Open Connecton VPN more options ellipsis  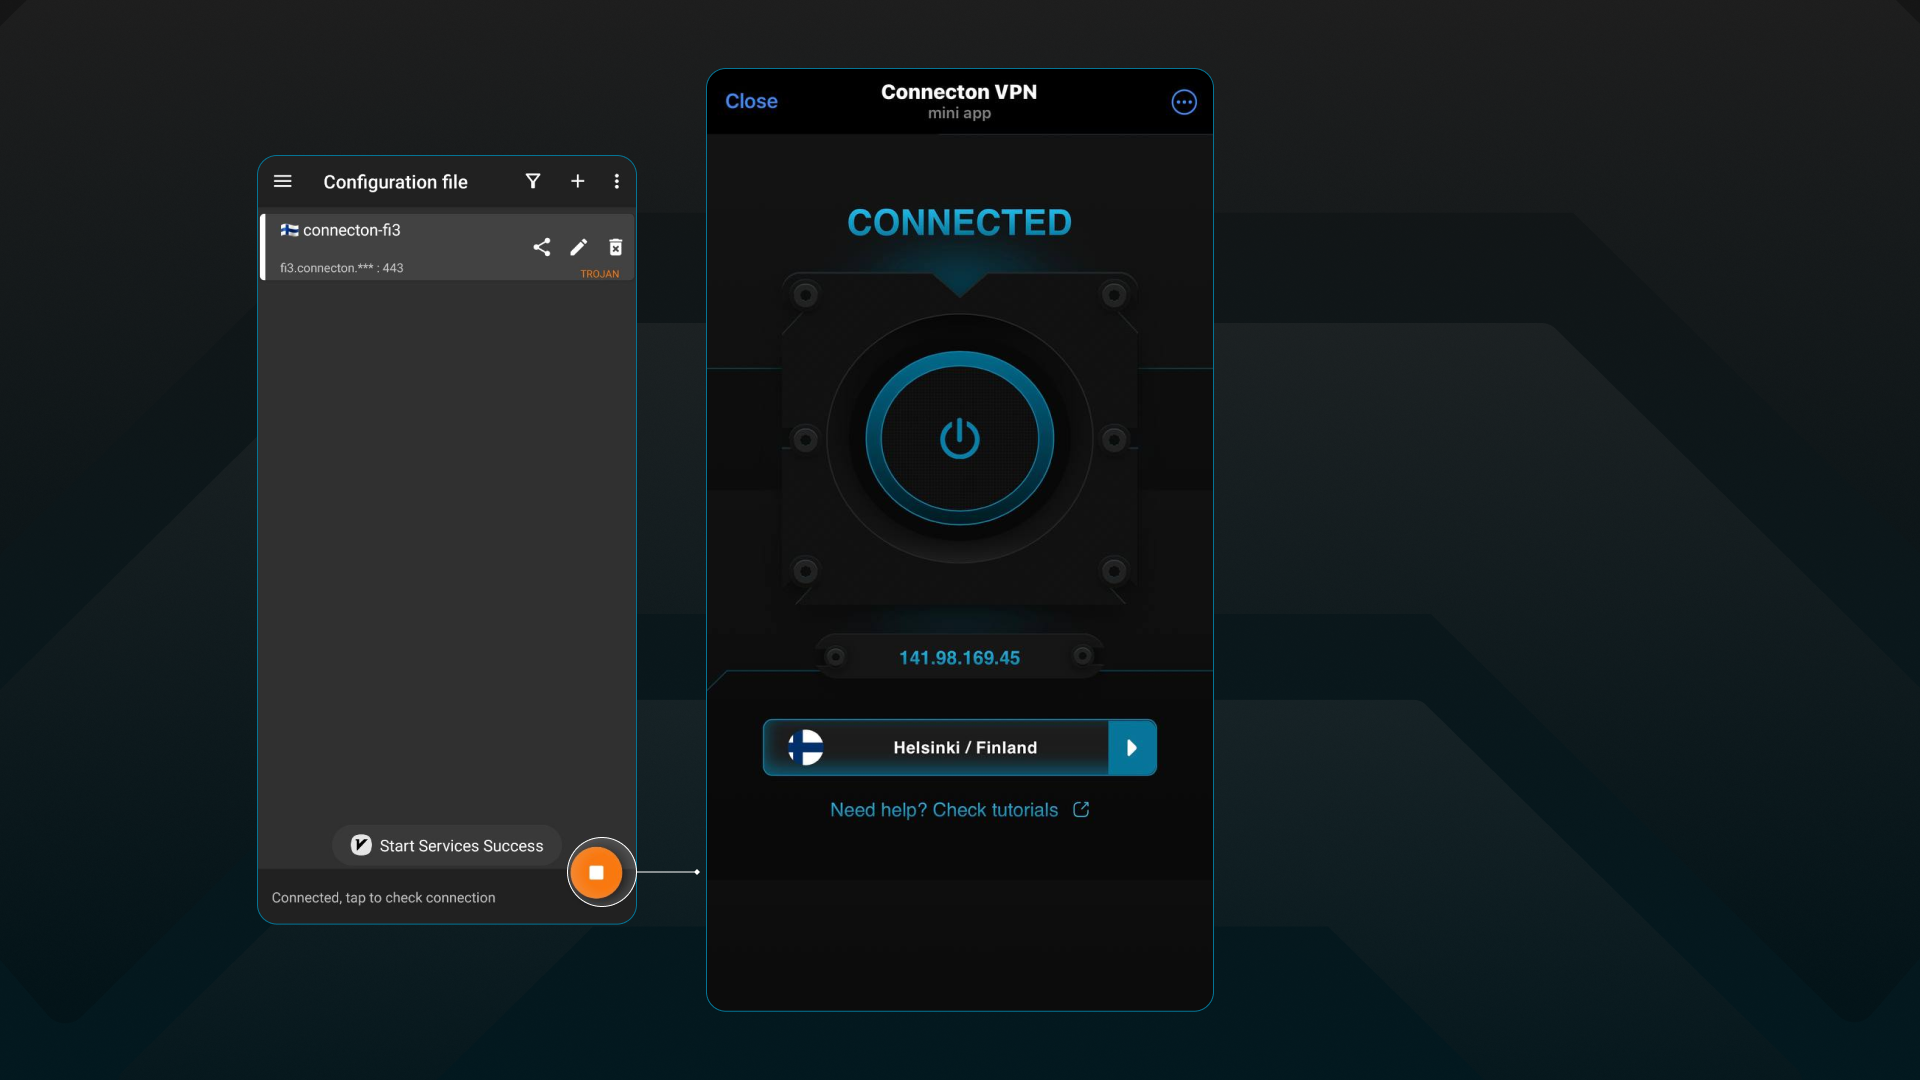point(1183,102)
